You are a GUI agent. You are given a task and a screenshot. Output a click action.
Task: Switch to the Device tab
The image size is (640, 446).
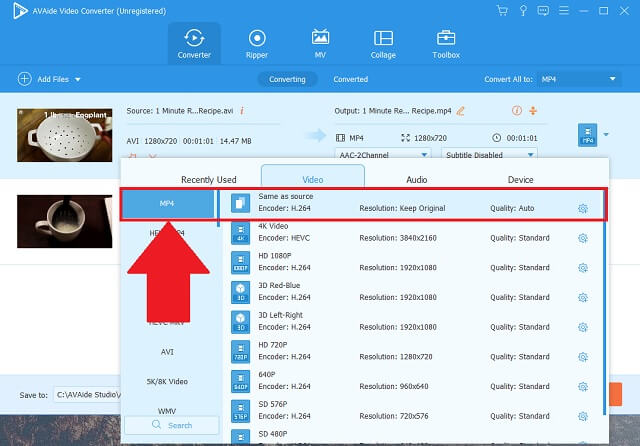pos(520,180)
